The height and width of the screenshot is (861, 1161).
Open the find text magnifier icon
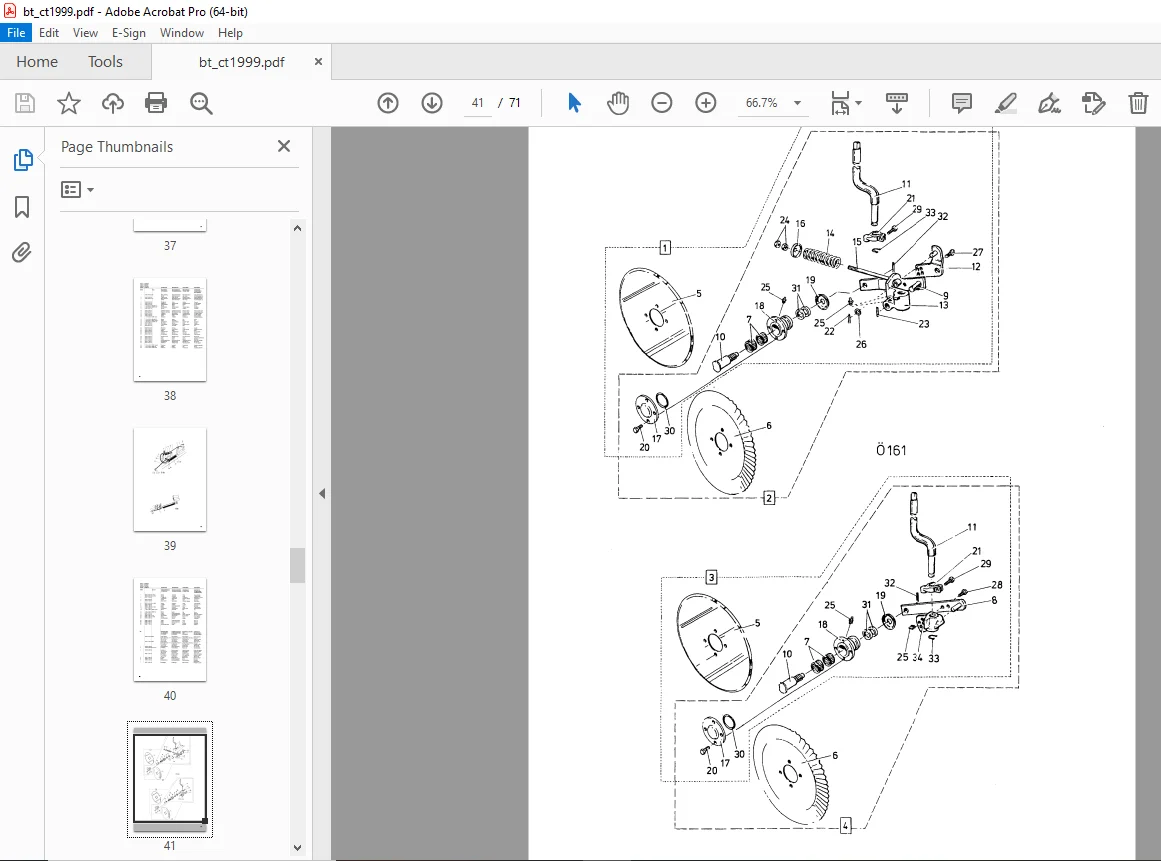click(x=201, y=103)
